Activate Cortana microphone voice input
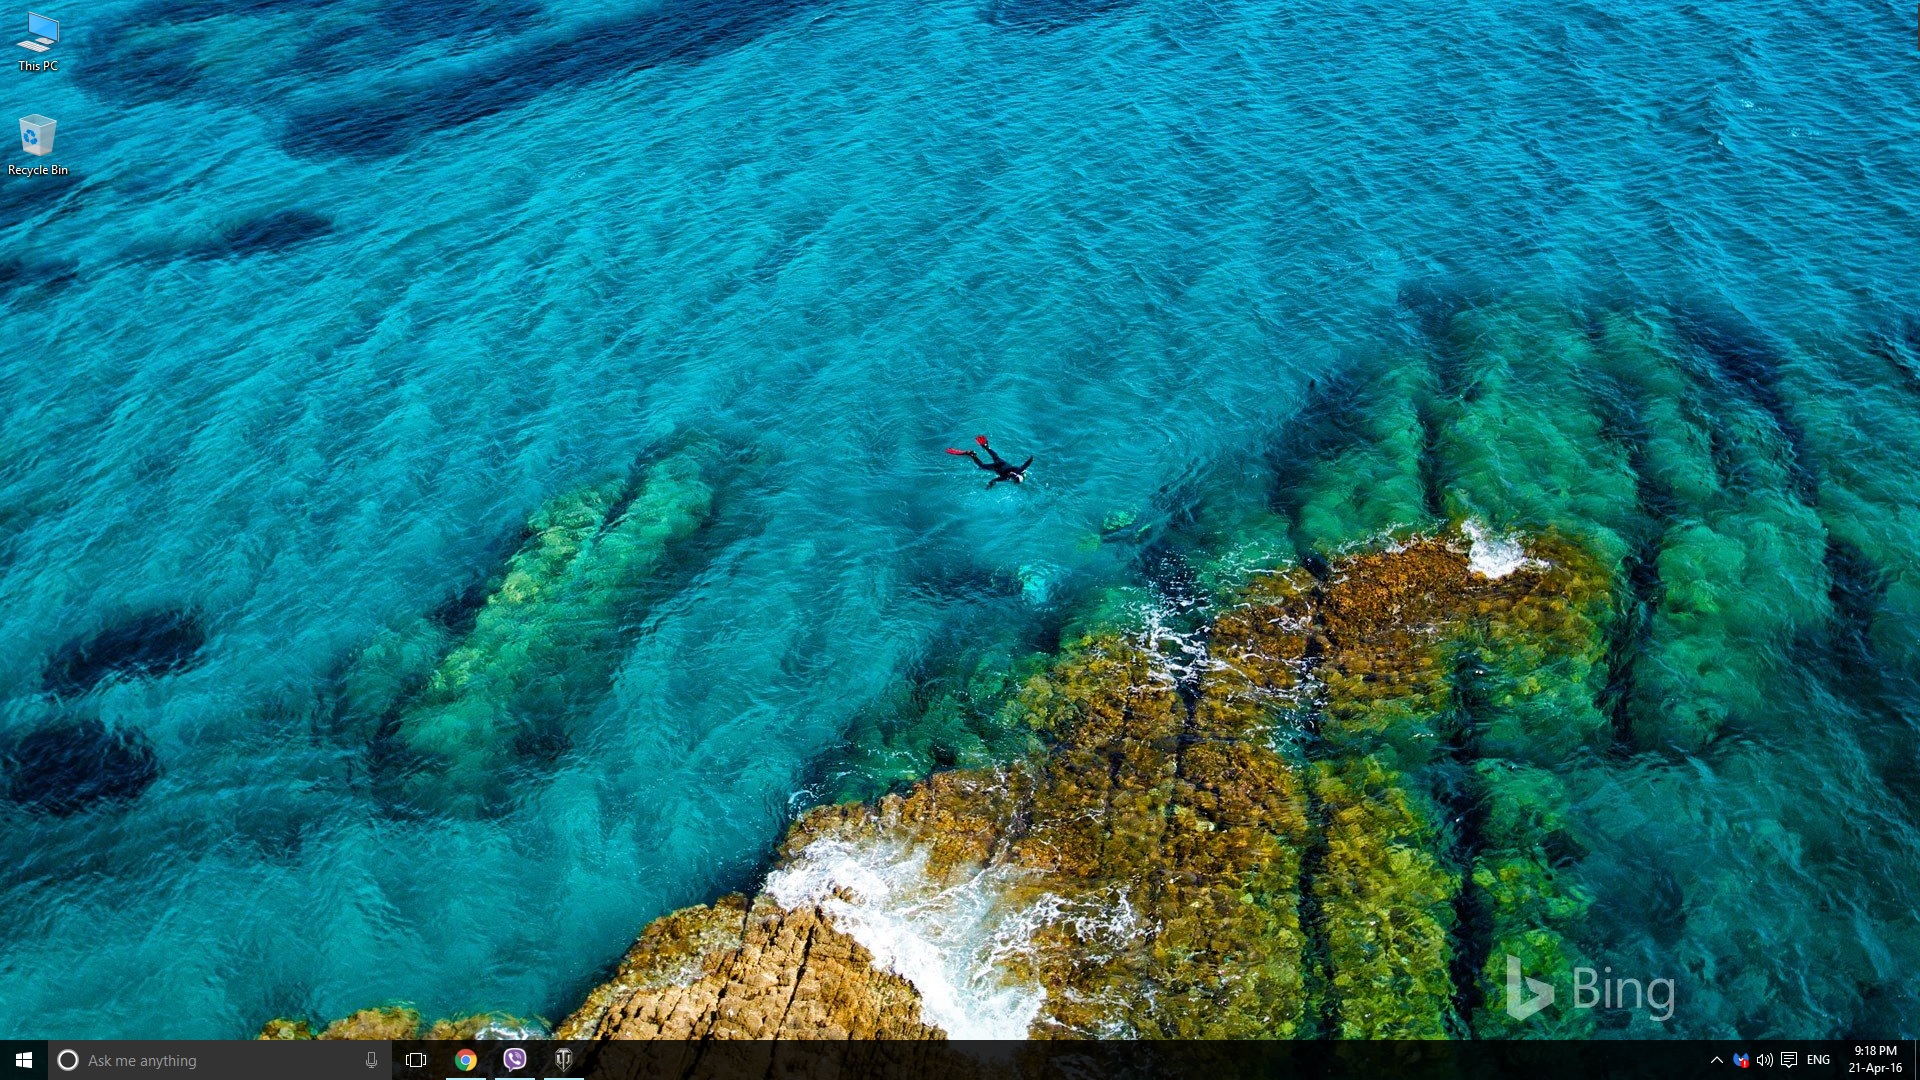Screen dimensions: 1920x1080 pos(371,1060)
